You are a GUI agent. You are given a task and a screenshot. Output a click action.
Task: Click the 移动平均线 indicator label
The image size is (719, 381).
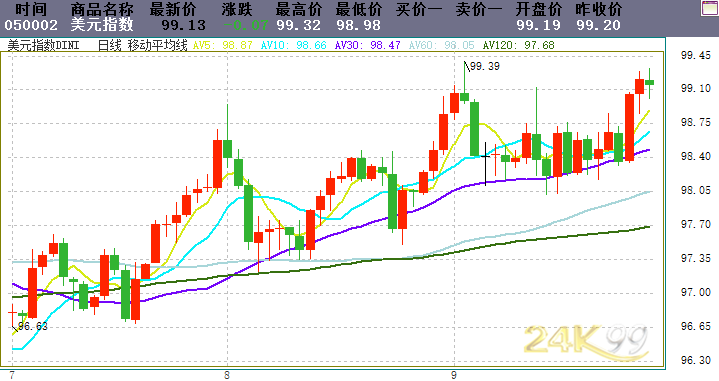158,45
